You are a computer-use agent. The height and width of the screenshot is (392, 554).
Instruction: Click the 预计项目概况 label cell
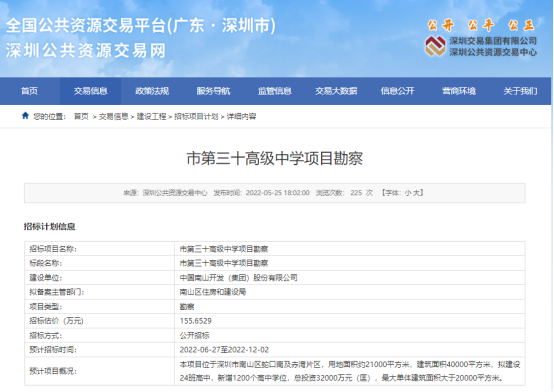[x=99, y=371]
